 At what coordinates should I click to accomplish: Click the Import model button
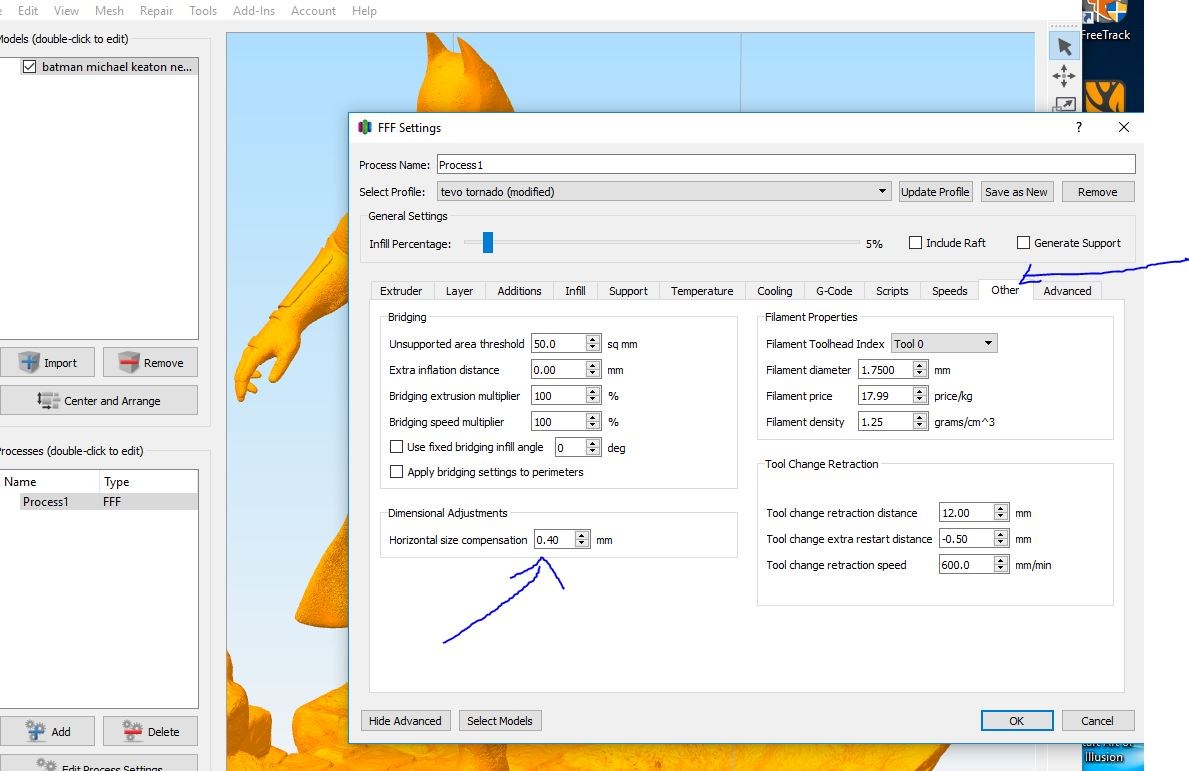pos(48,362)
